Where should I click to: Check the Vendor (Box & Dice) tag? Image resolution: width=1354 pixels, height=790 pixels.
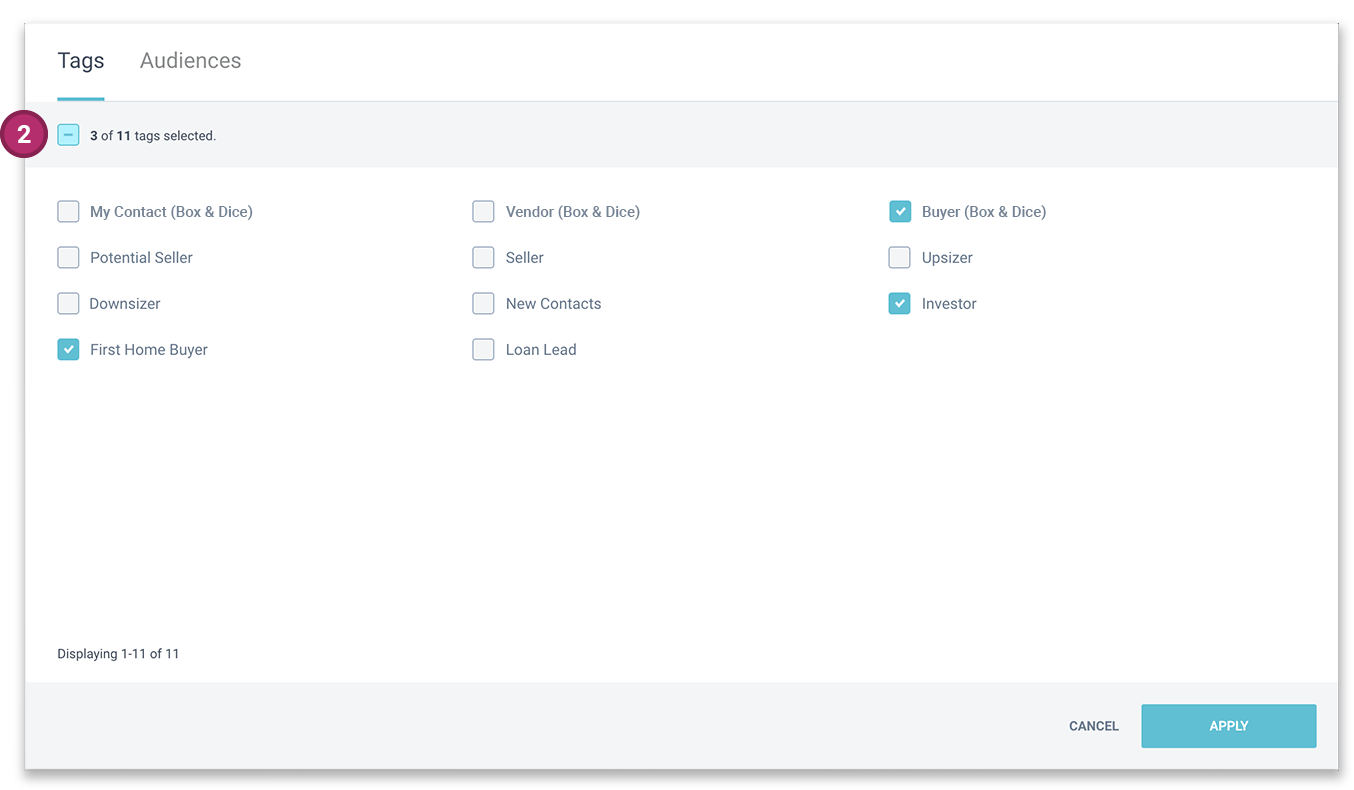click(x=483, y=211)
